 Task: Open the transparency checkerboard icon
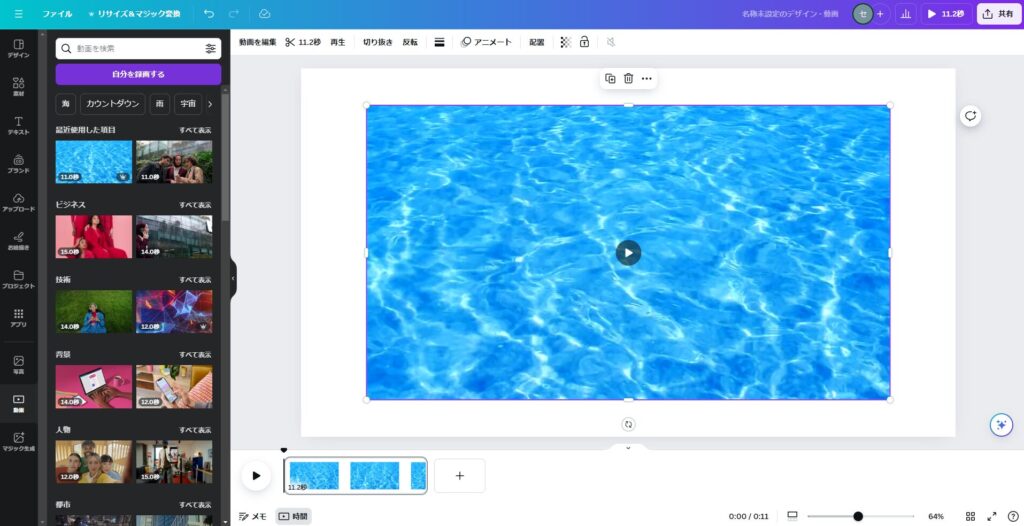(565, 42)
